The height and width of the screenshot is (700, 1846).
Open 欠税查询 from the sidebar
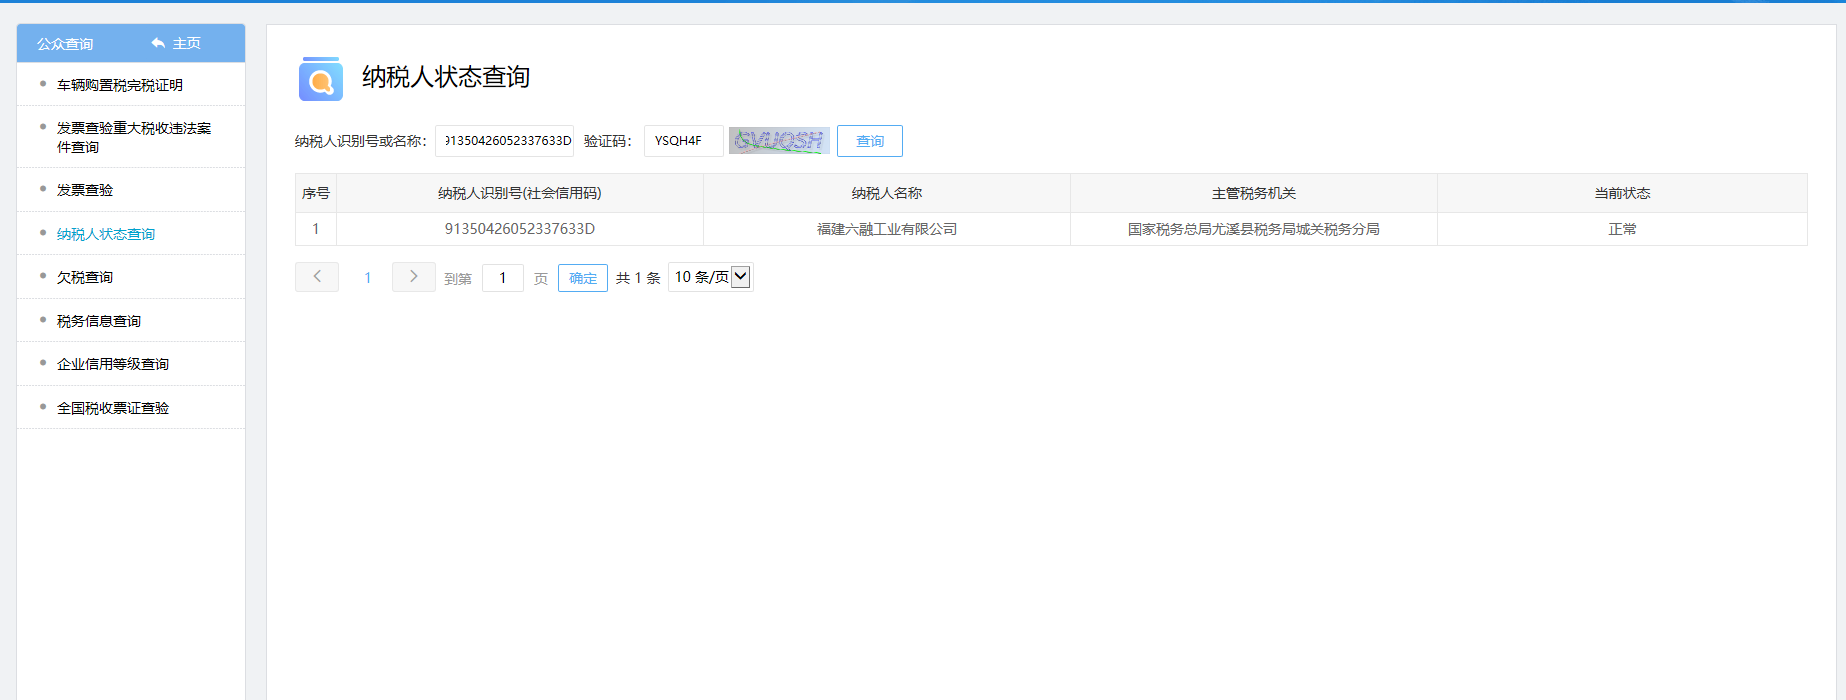[x=85, y=277]
